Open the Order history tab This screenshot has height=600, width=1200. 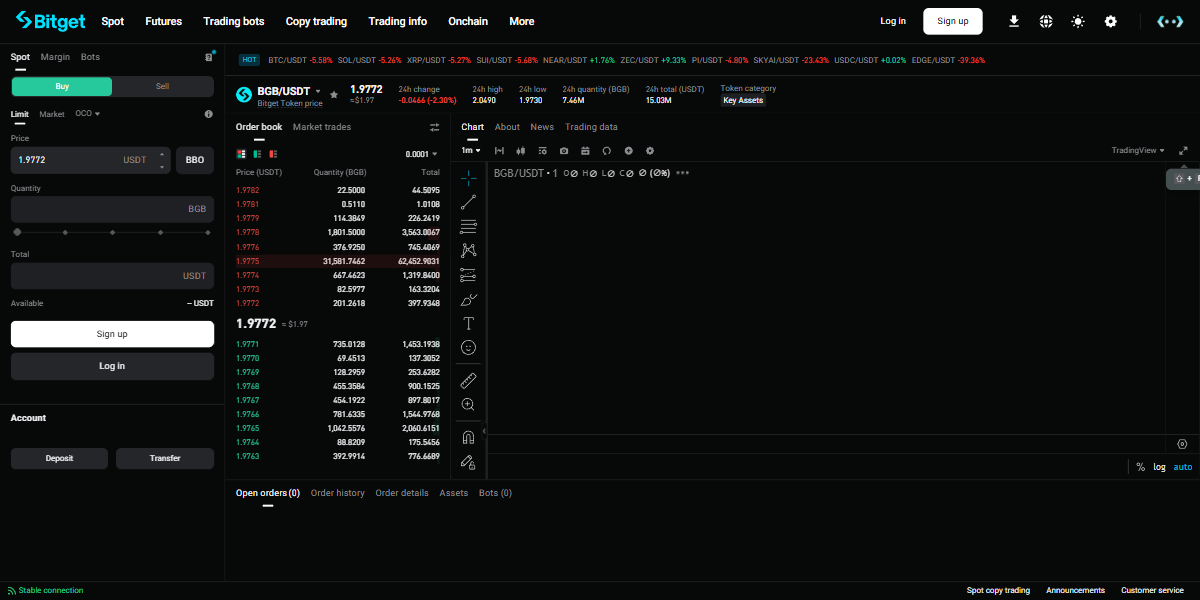pos(338,493)
